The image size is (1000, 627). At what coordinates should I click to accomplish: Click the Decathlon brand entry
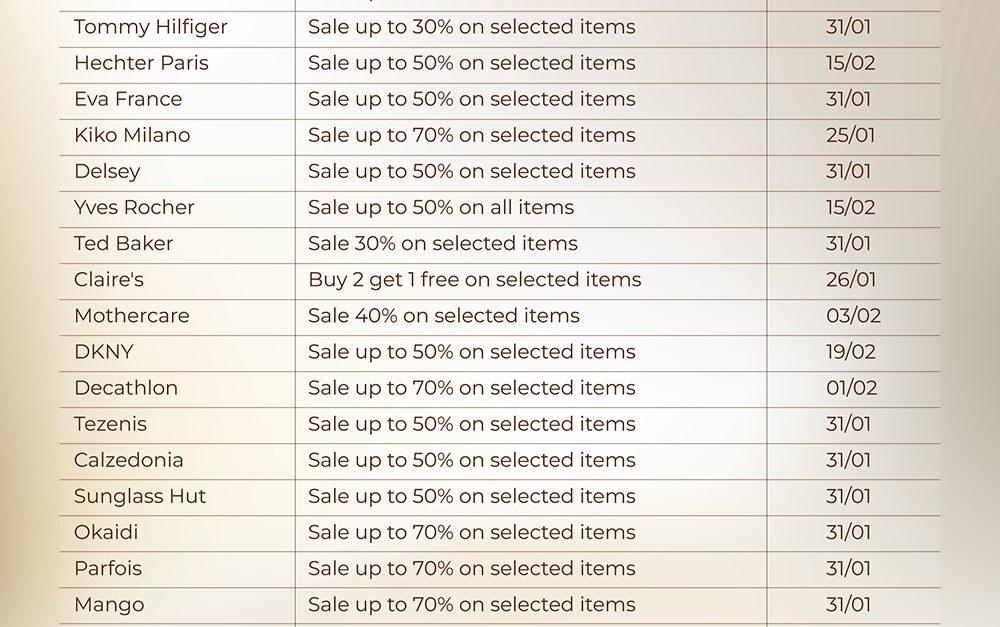click(125, 387)
